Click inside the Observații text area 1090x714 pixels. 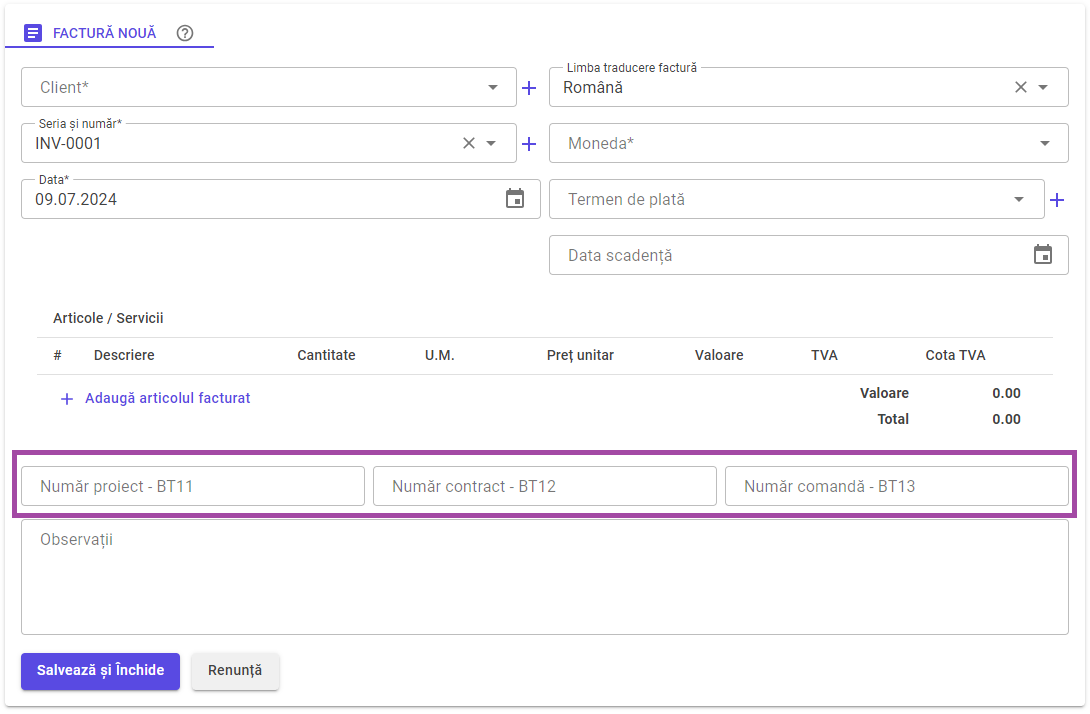coord(545,576)
